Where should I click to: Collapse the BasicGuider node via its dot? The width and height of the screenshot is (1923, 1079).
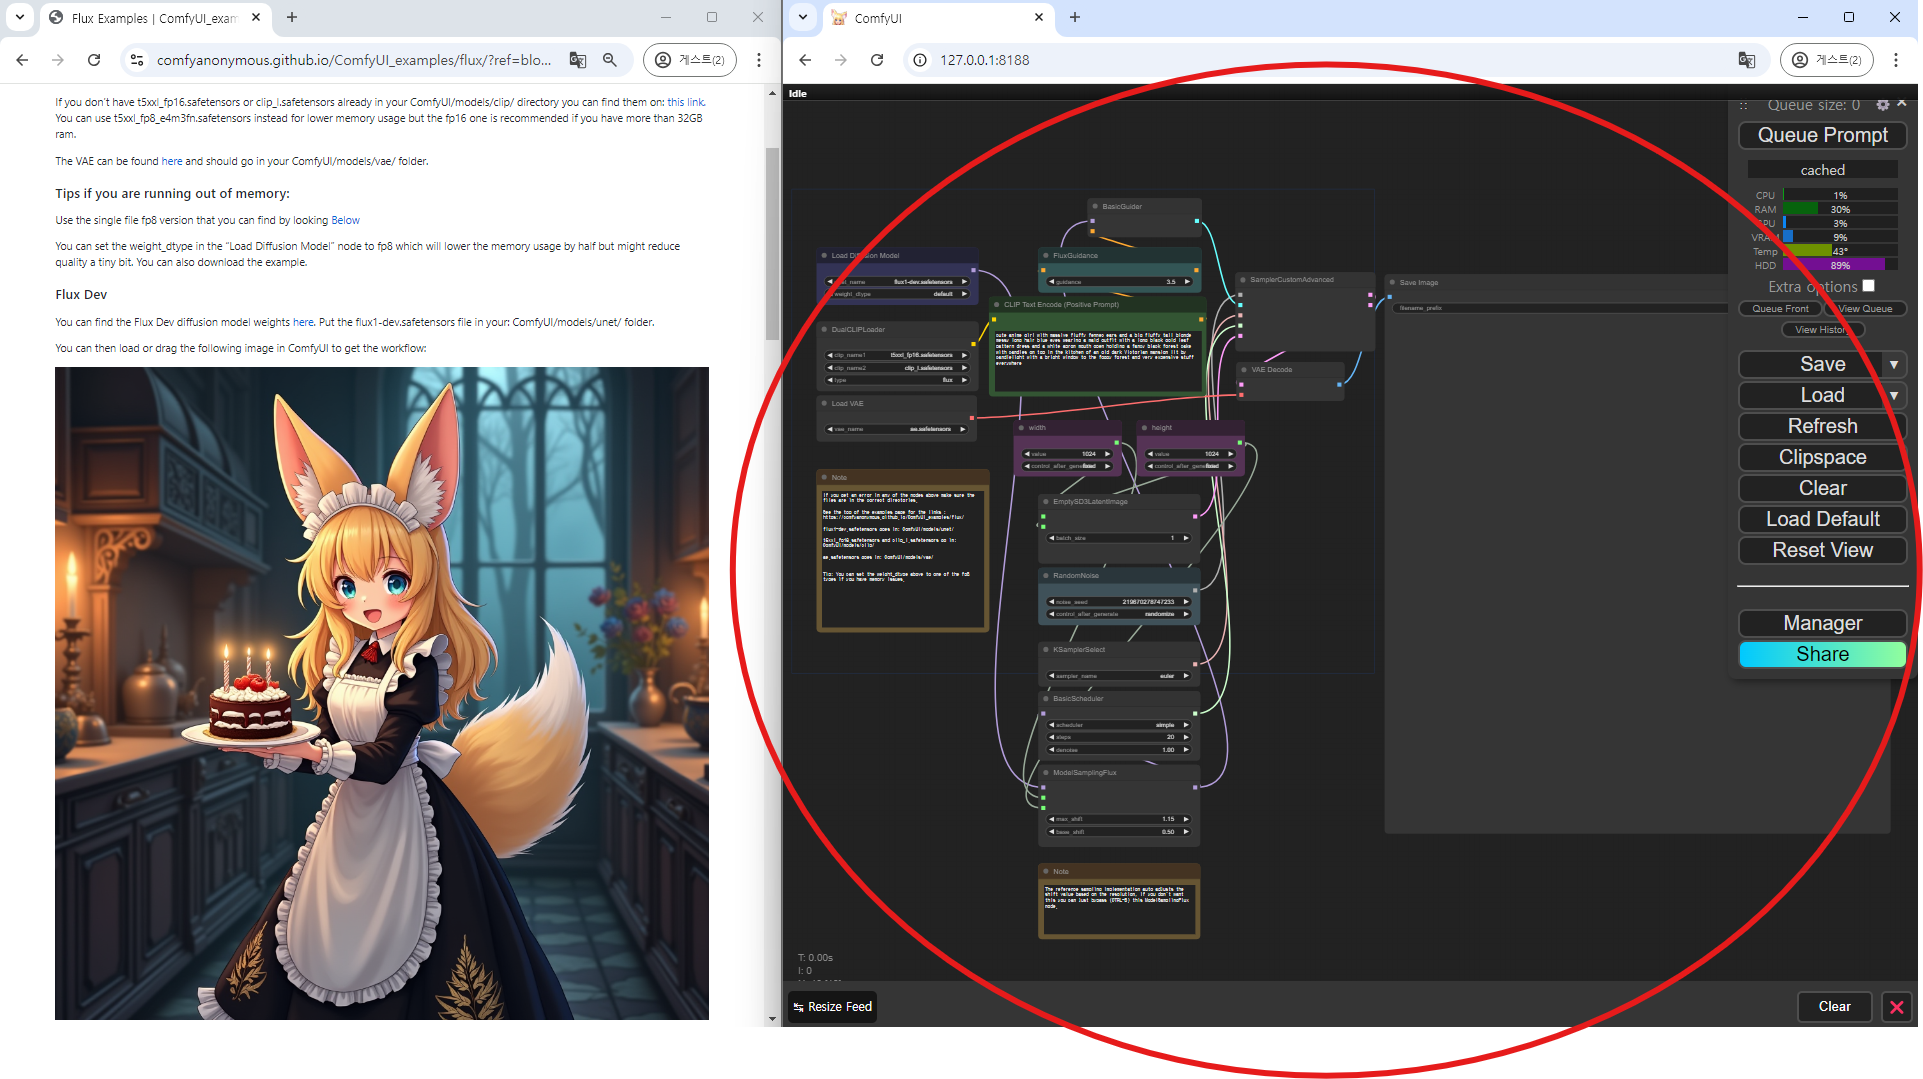pyautogui.click(x=1095, y=207)
